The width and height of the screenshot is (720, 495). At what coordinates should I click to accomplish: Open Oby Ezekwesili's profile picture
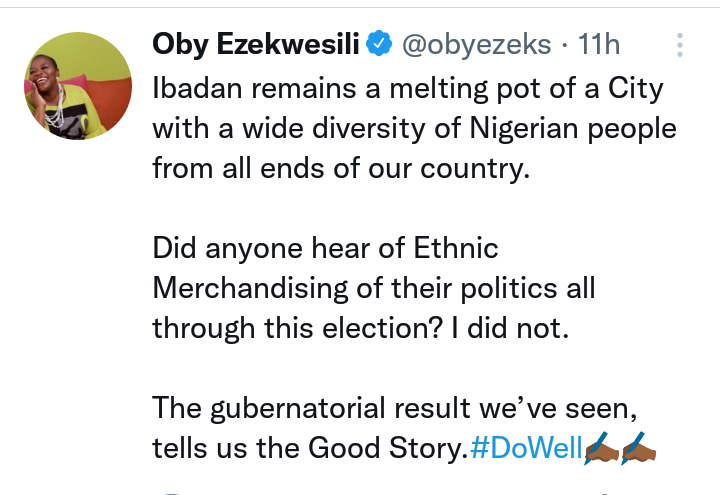pyautogui.click(x=78, y=85)
